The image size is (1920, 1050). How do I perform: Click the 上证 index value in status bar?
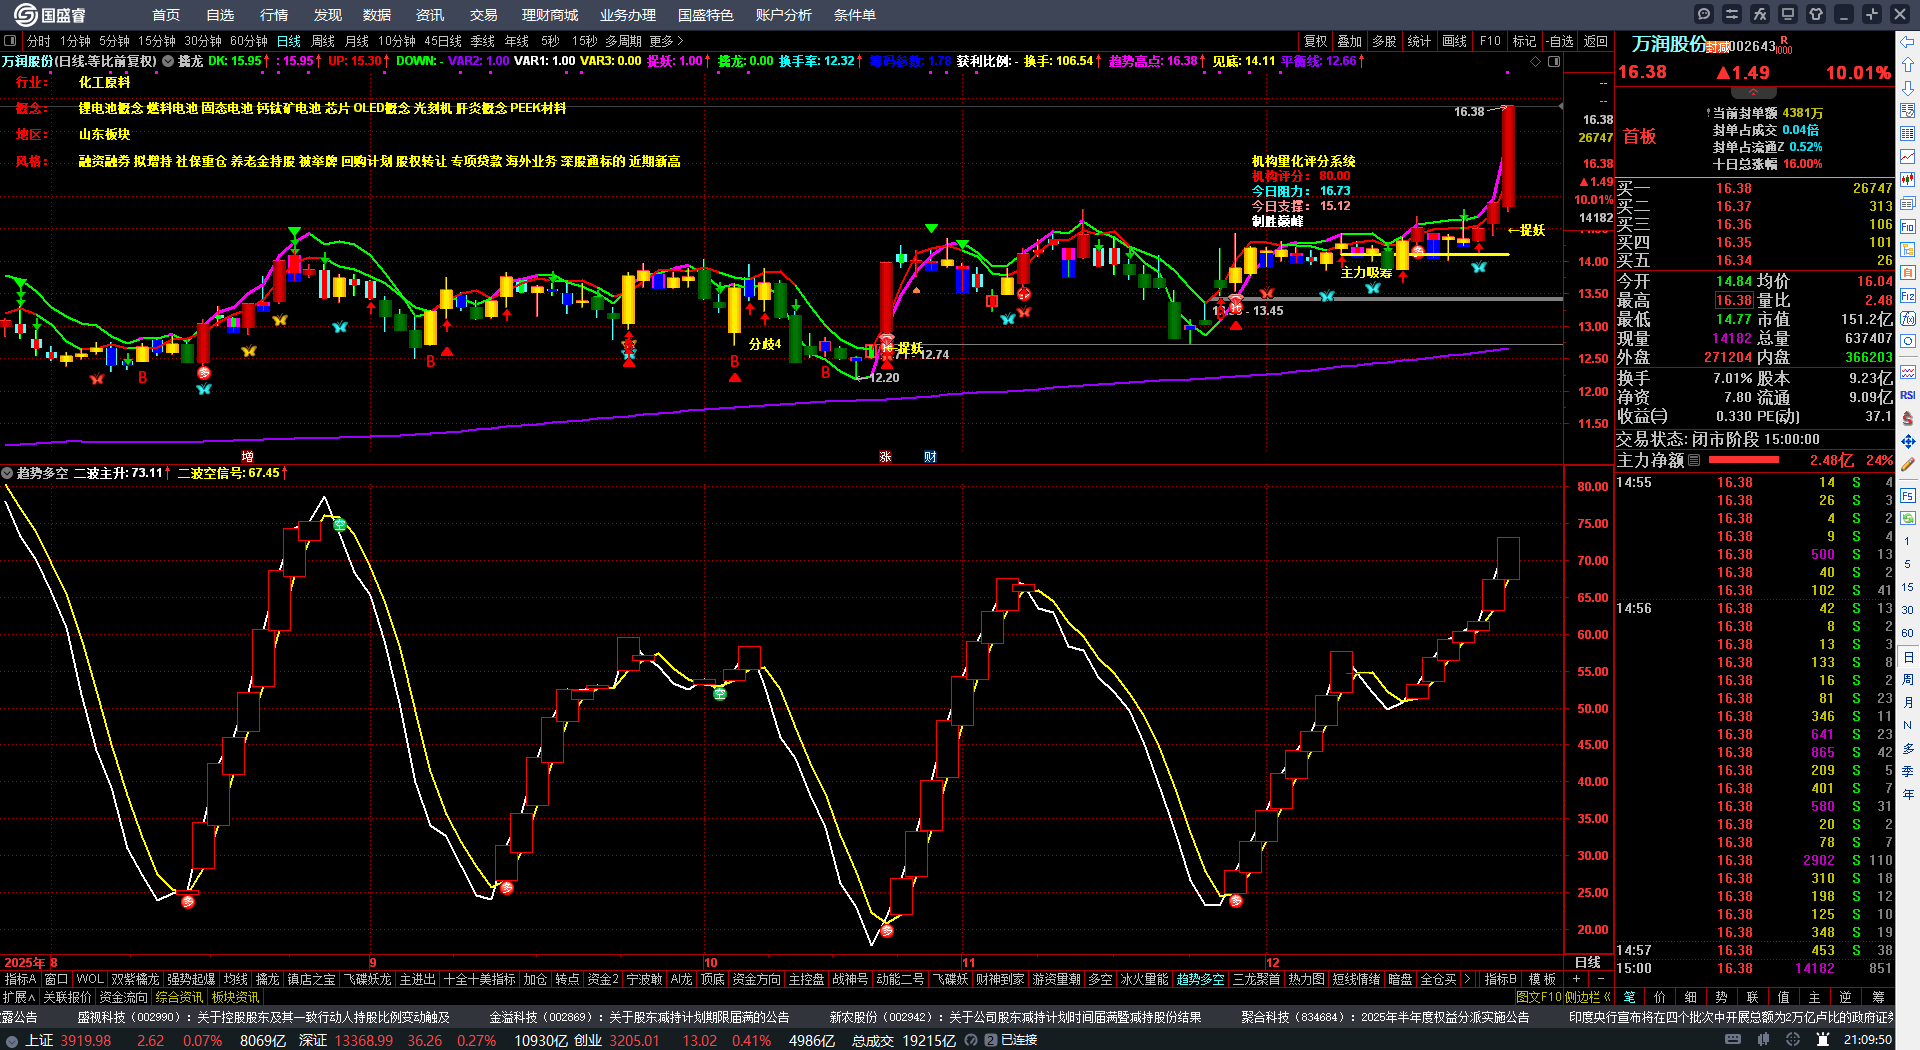click(x=85, y=1040)
